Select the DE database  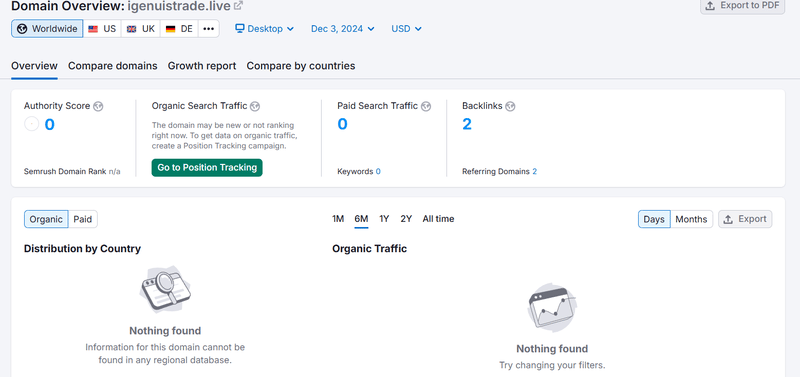click(x=180, y=29)
